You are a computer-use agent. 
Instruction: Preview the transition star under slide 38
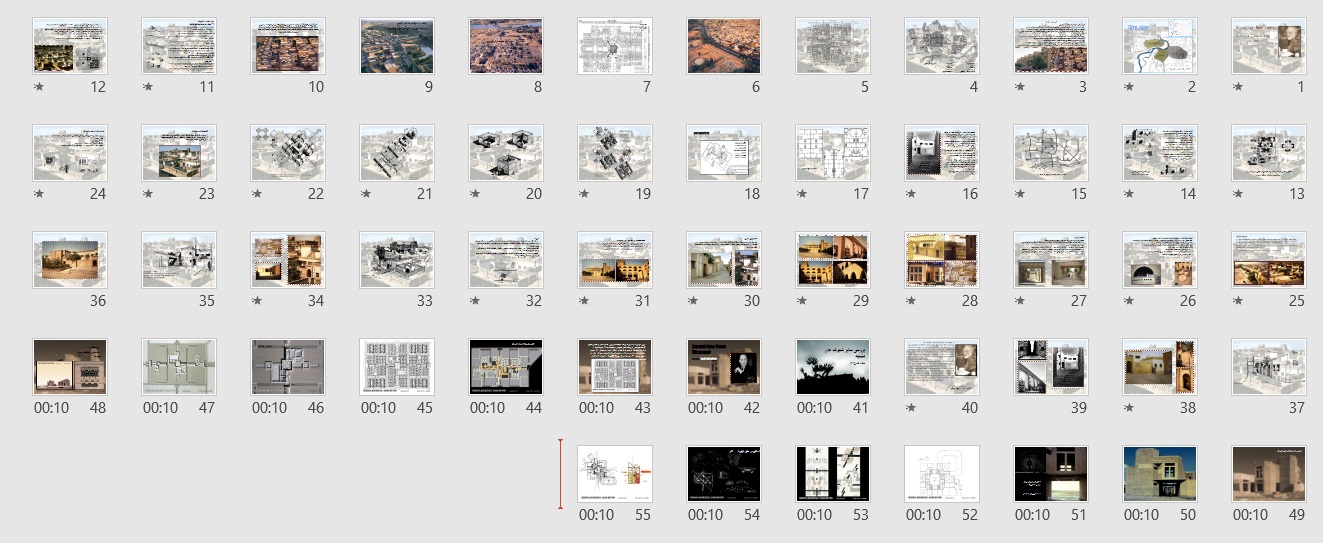pyautogui.click(x=1129, y=408)
